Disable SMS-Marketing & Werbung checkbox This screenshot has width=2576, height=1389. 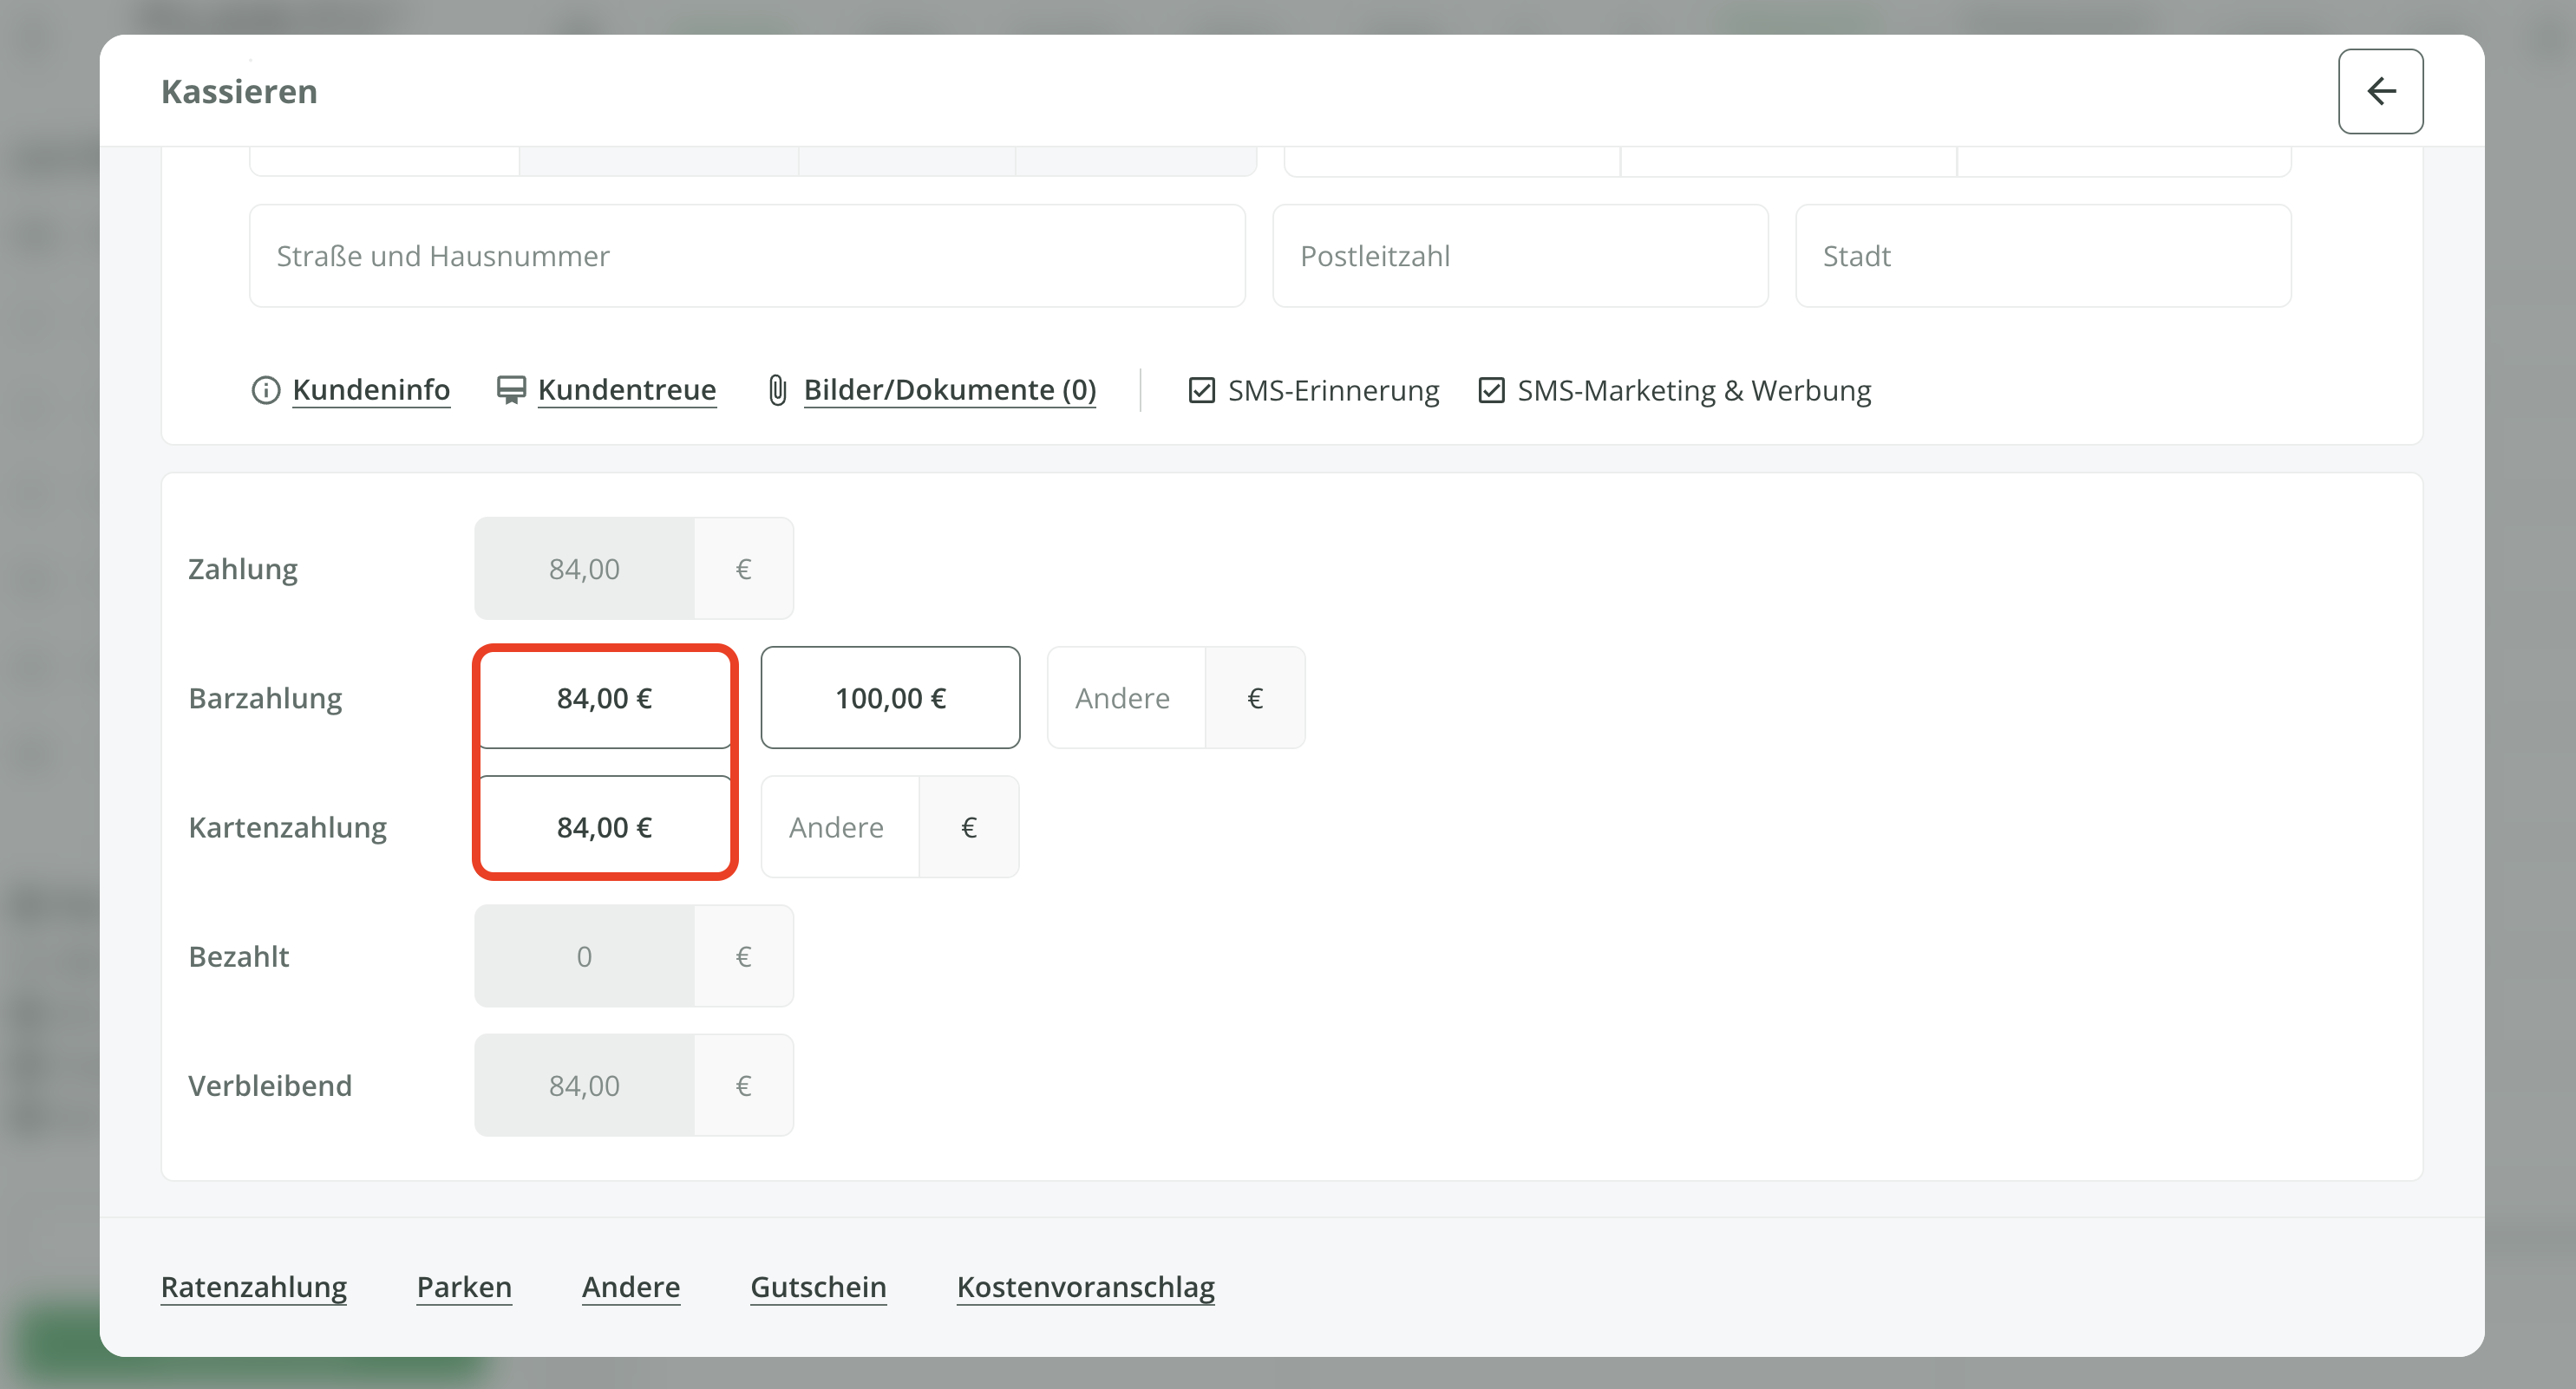pyautogui.click(x=1490, y=390)
